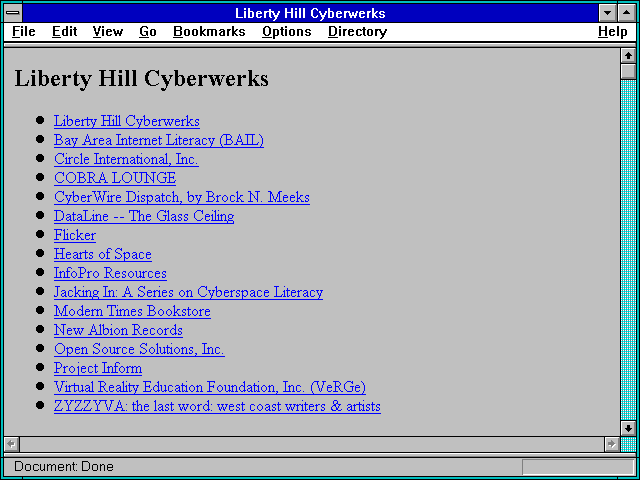Visit Virtual Reality Education Foundation (VeRGe) link
640x480 pixels.
pos(210,387)
